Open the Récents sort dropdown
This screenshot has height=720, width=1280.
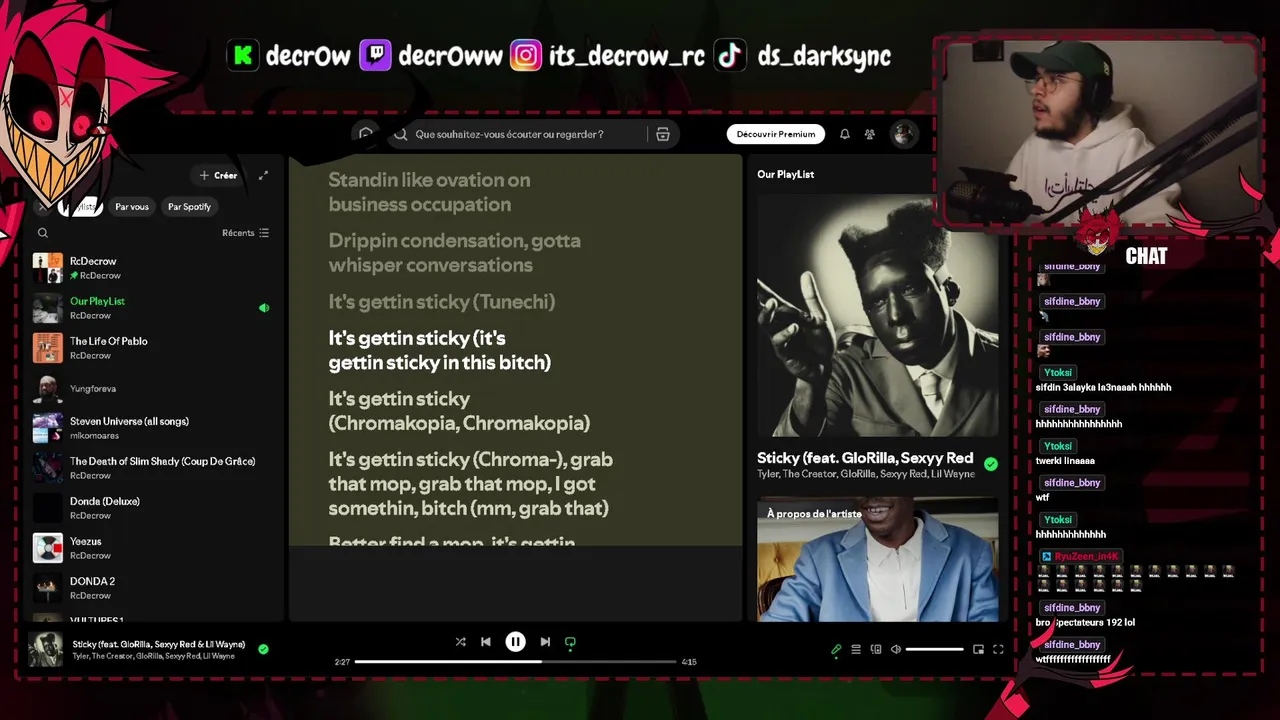pos(245,233)
